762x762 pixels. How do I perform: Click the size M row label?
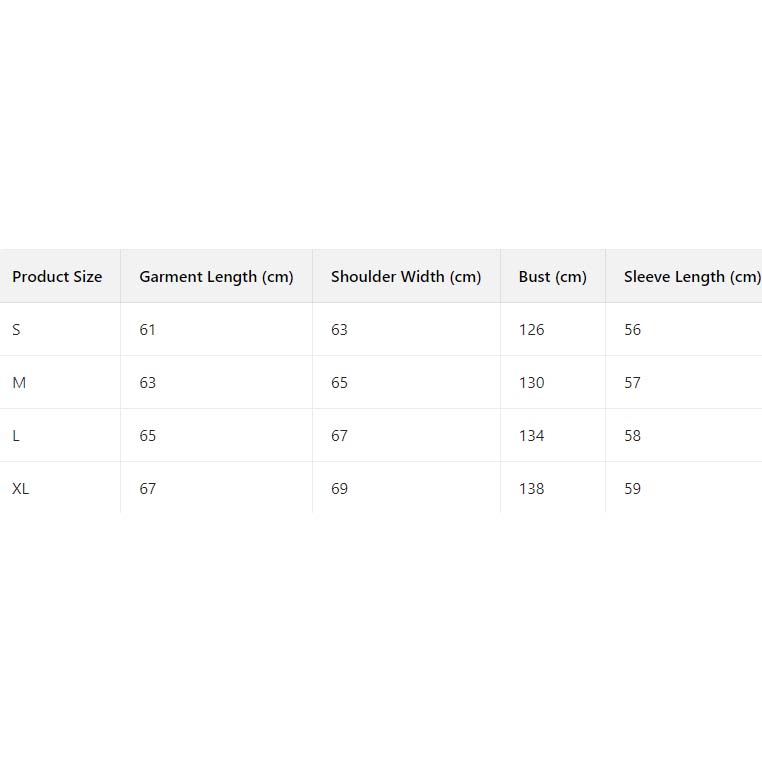point(19,383)
